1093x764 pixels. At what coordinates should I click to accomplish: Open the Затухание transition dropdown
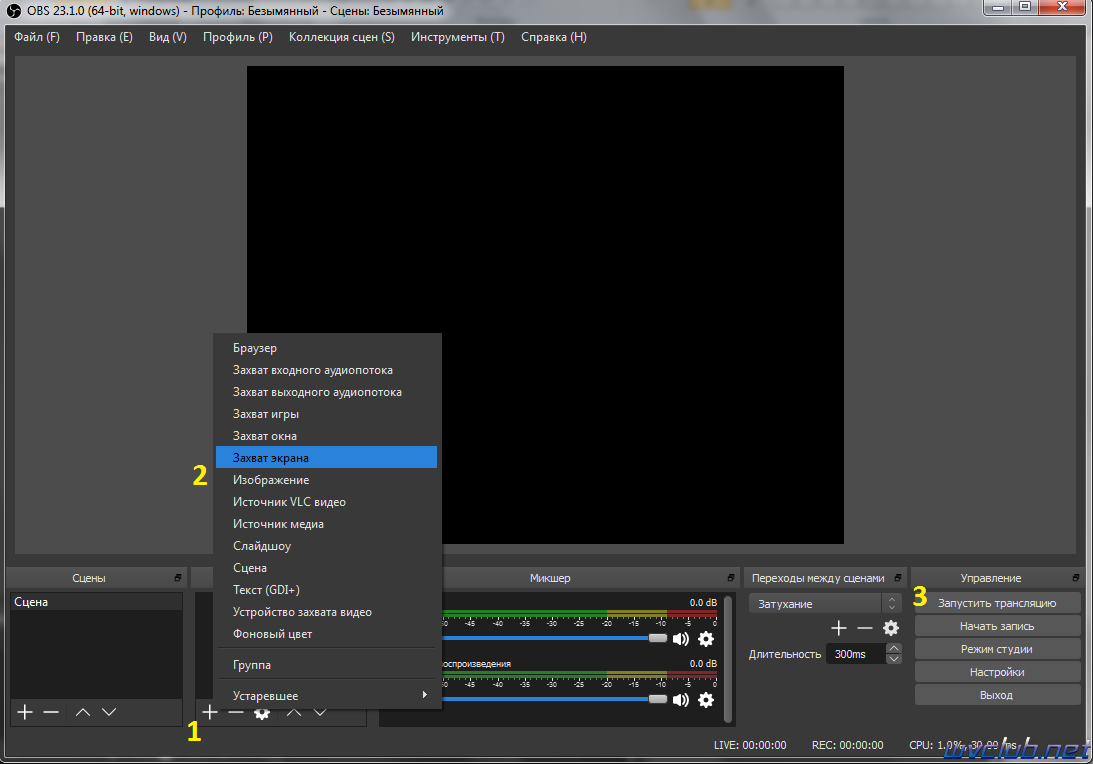click(825, 604)
